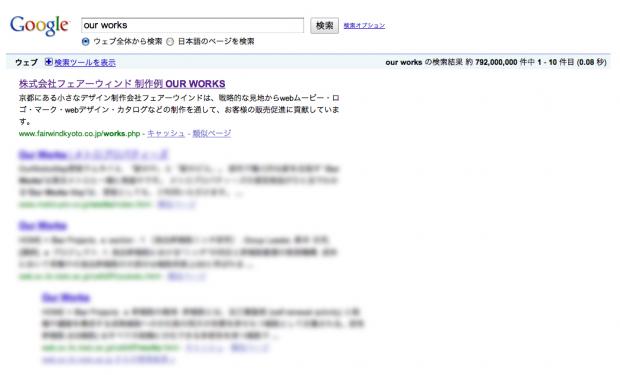
Task: Open the 検索オプション link
Action: point(364,26)
